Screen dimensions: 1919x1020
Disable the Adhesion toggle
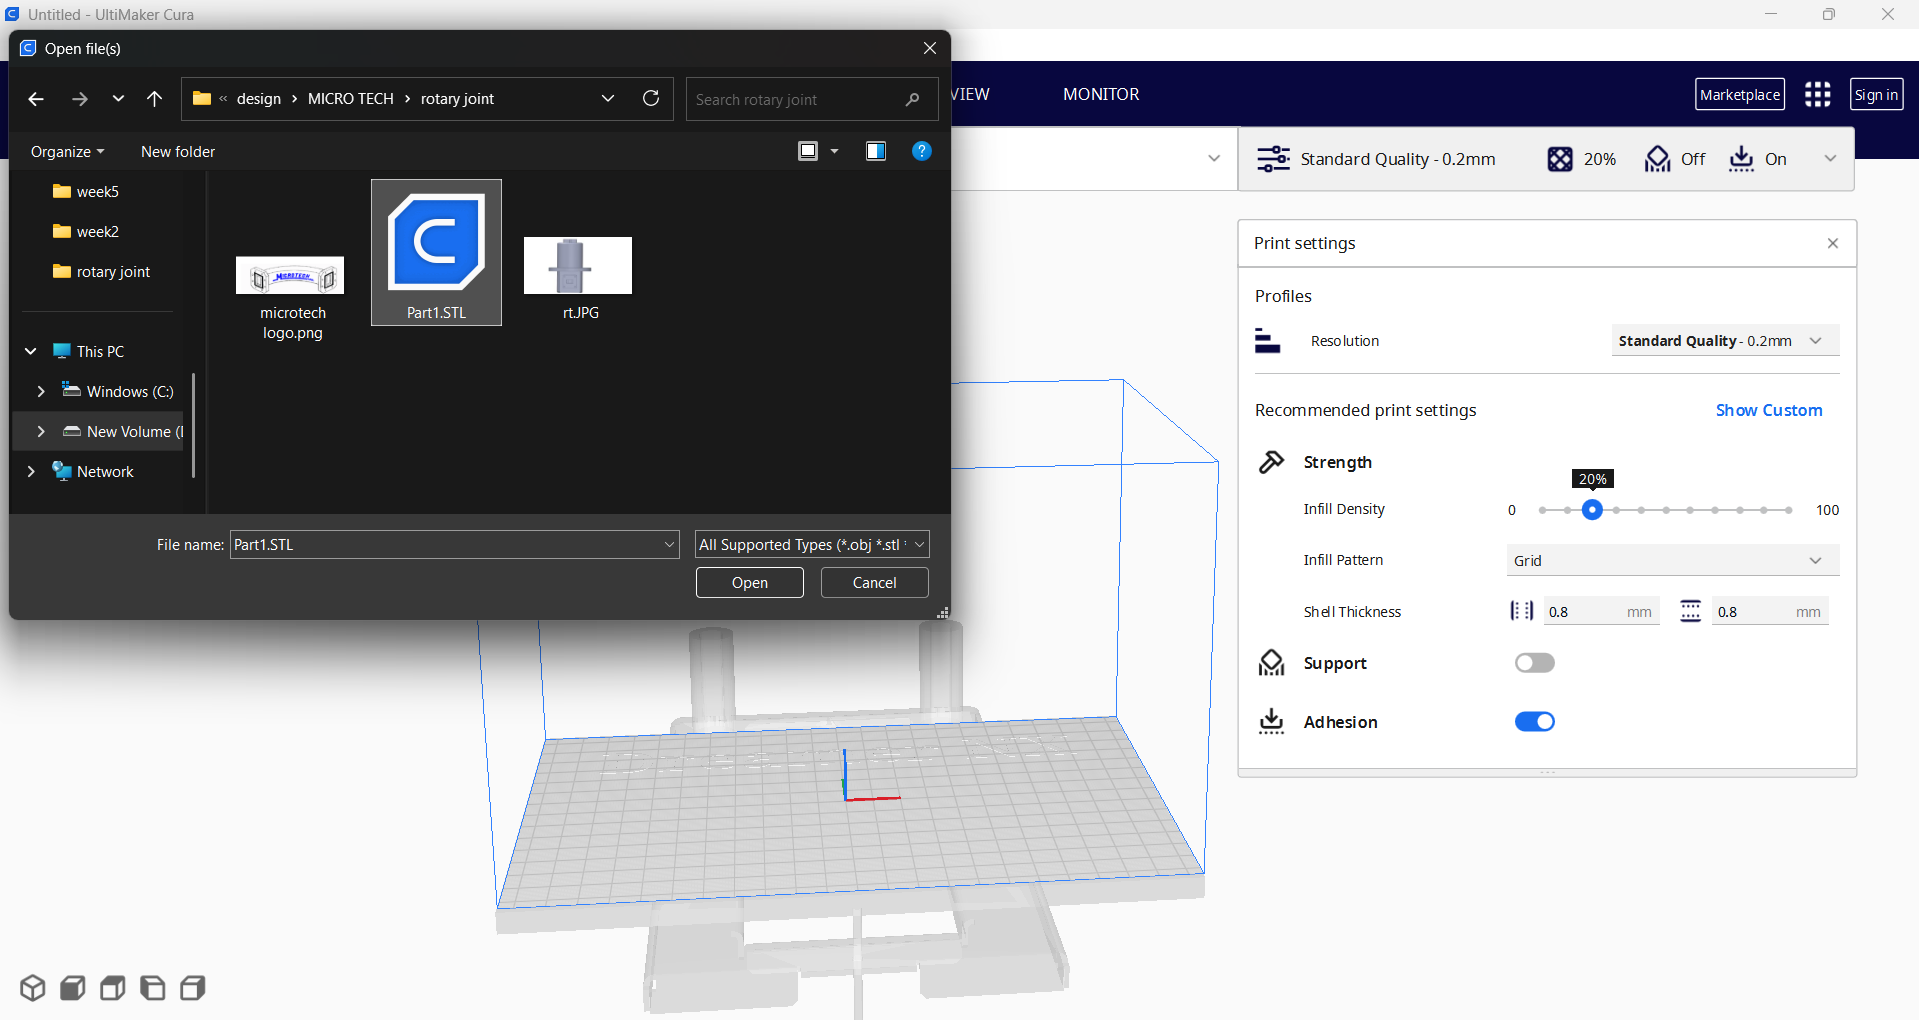point(1534,722)
